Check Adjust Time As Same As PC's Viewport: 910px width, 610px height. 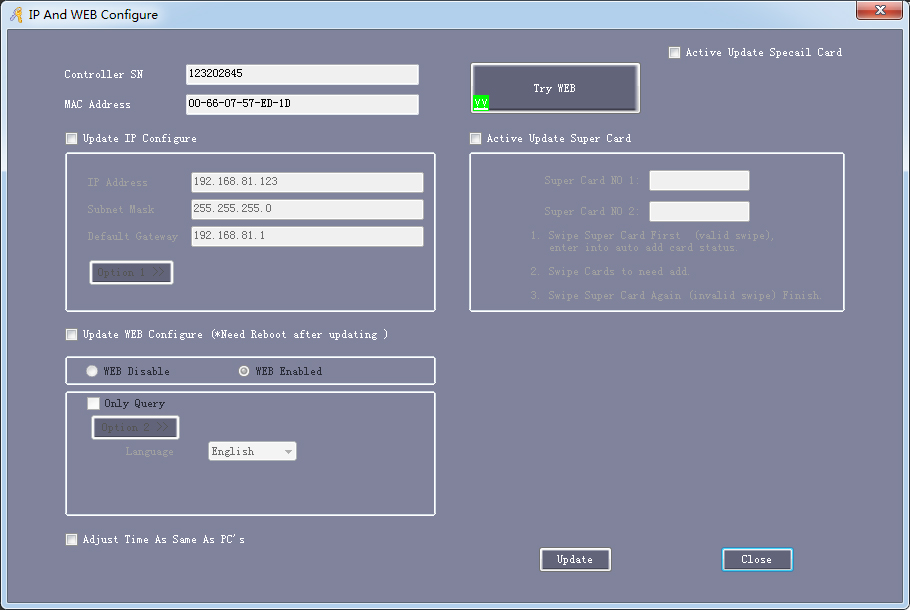point(71,540)
